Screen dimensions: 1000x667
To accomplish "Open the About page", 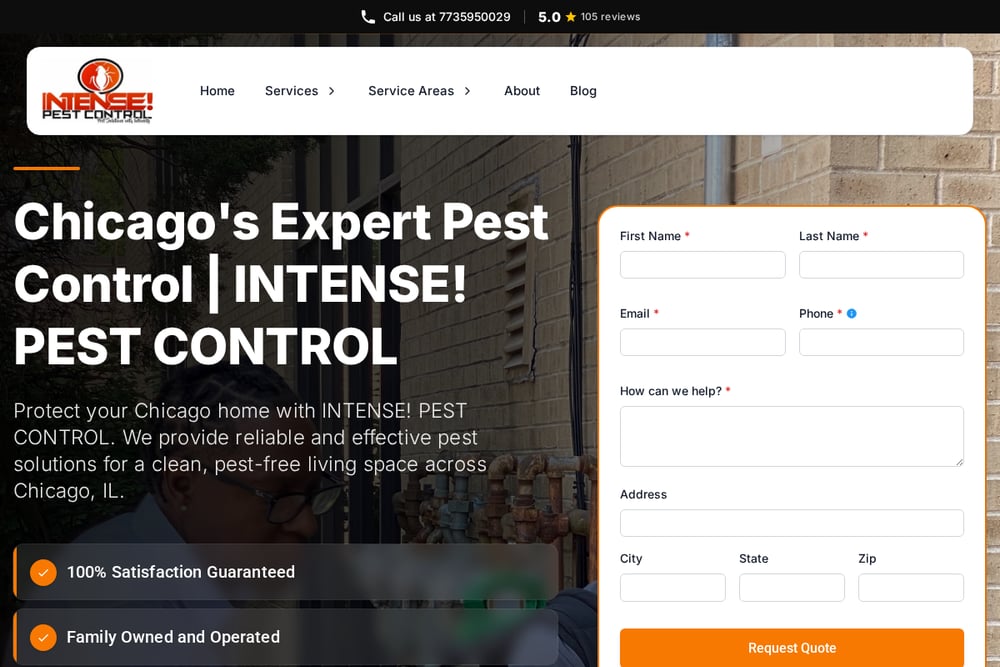I will (522, 91).
